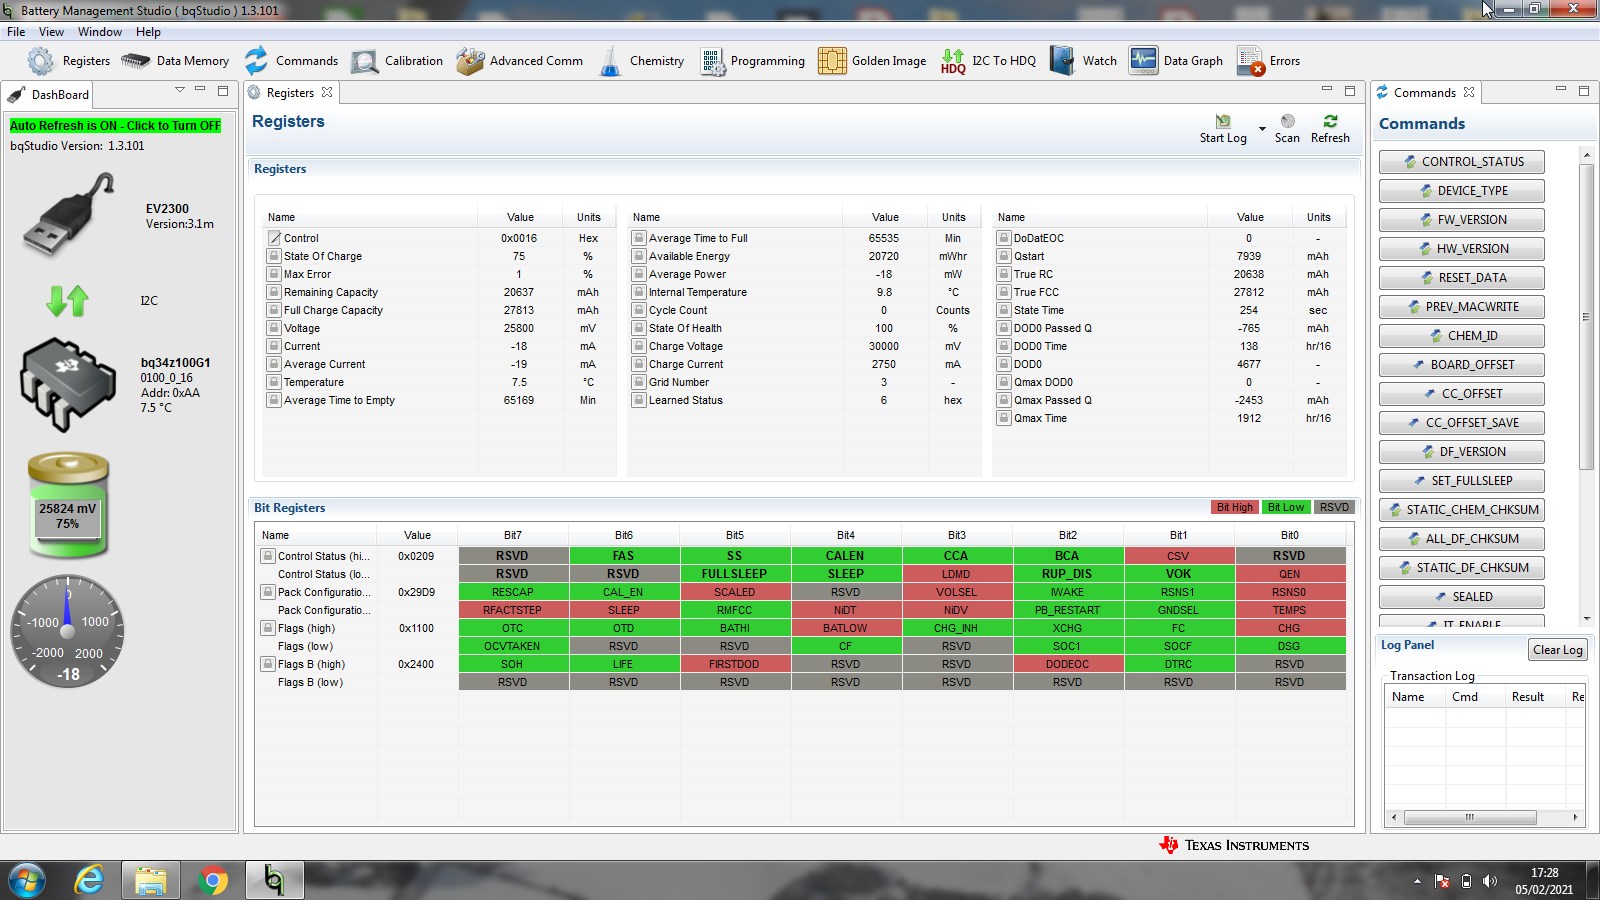
Task: Open the File menu
Action: click(x=16, y=32)
